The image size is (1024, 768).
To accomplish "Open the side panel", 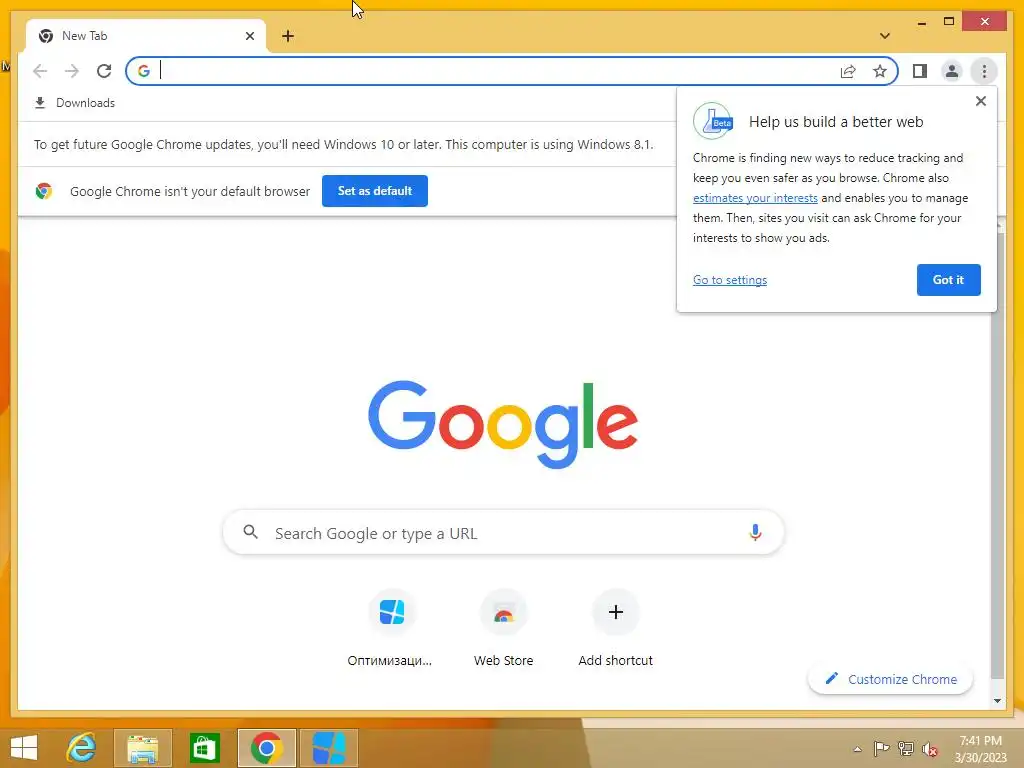I will point(920,71).
